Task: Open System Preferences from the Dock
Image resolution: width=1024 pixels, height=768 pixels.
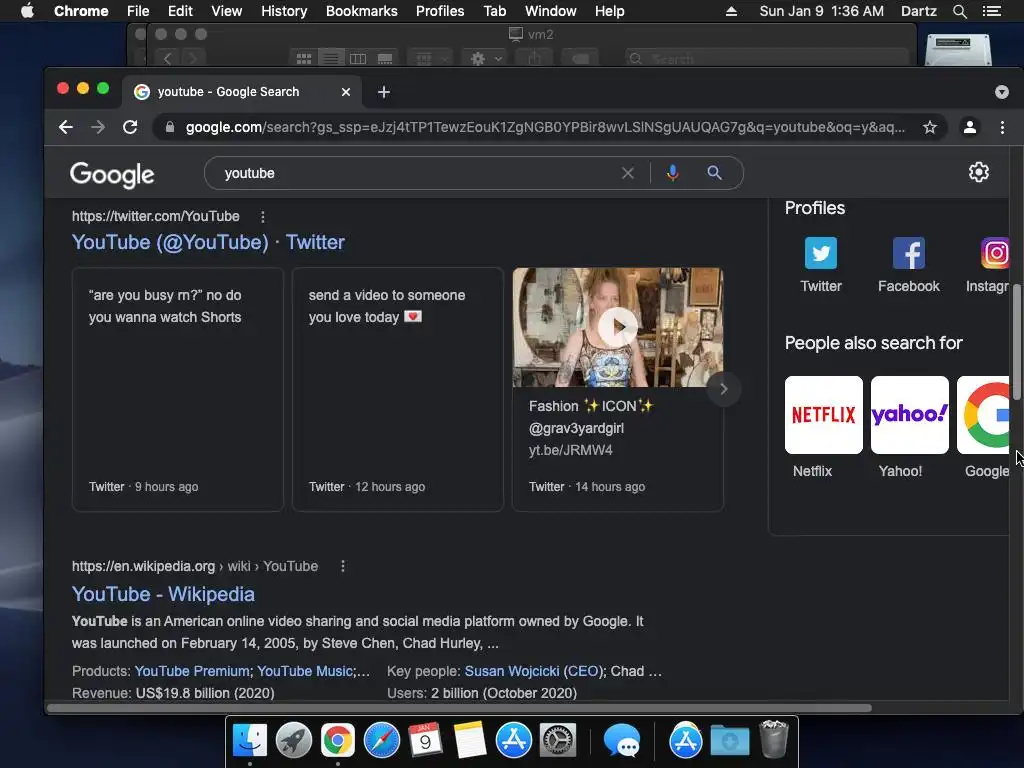Action: pos(558,741)
